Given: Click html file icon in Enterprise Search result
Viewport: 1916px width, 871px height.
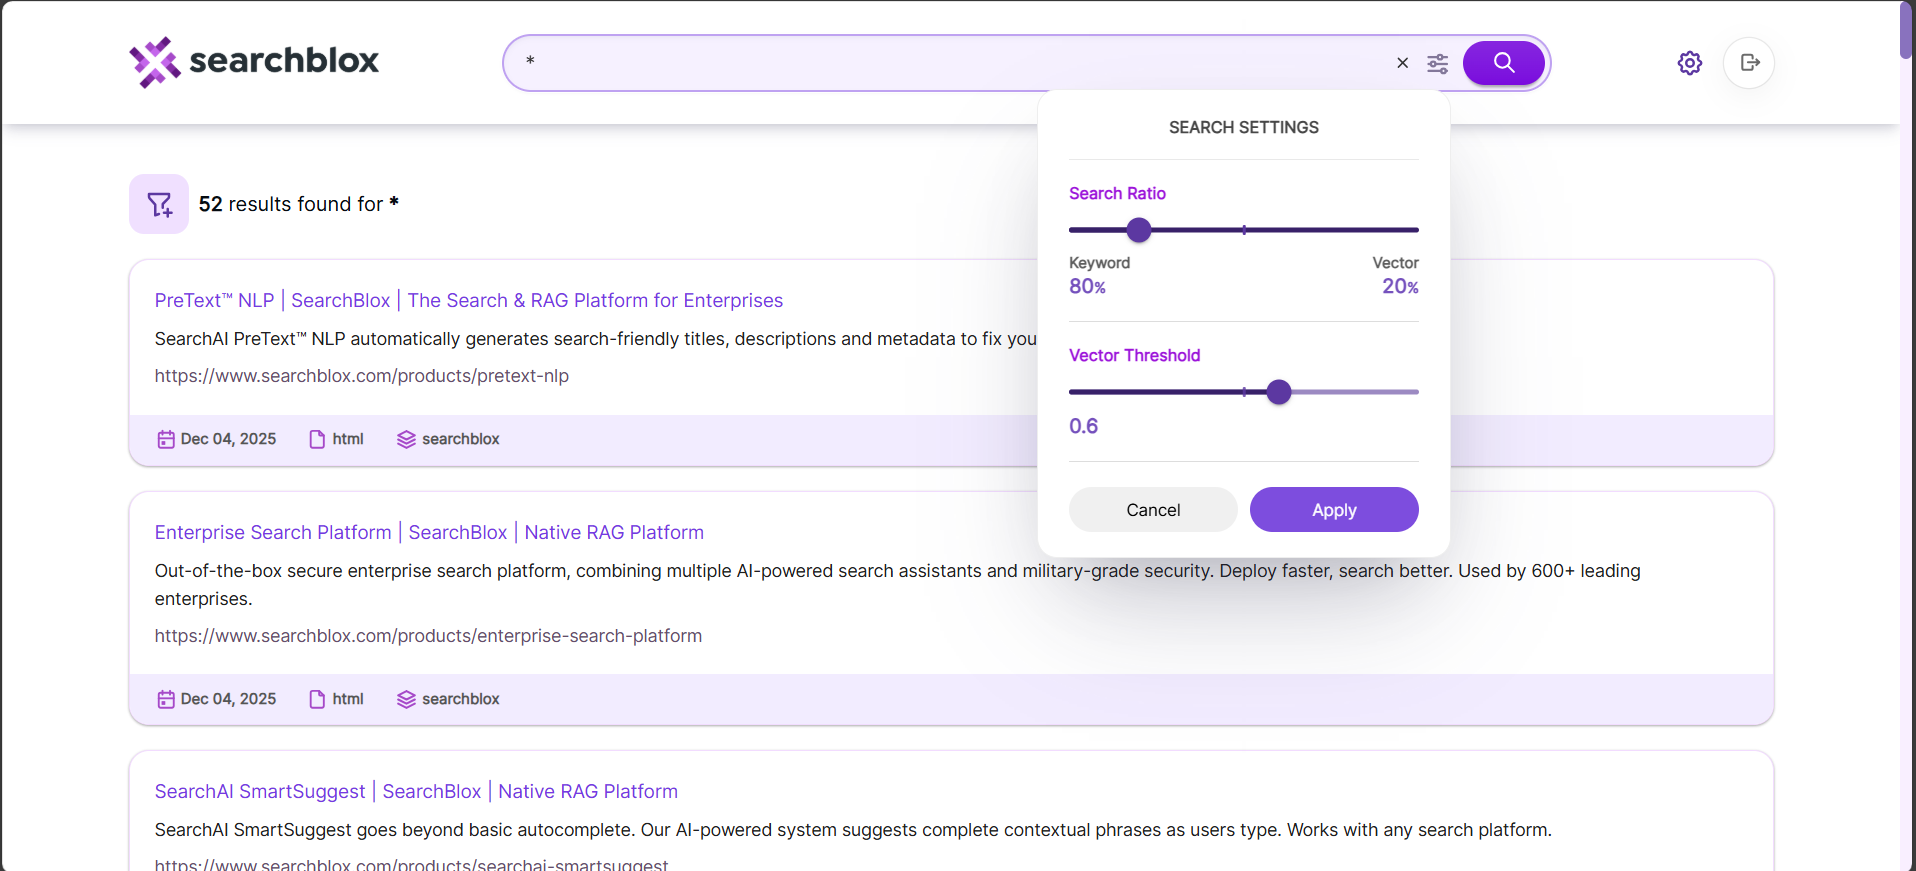Looking at the screenshot, I should pos(317,700).
